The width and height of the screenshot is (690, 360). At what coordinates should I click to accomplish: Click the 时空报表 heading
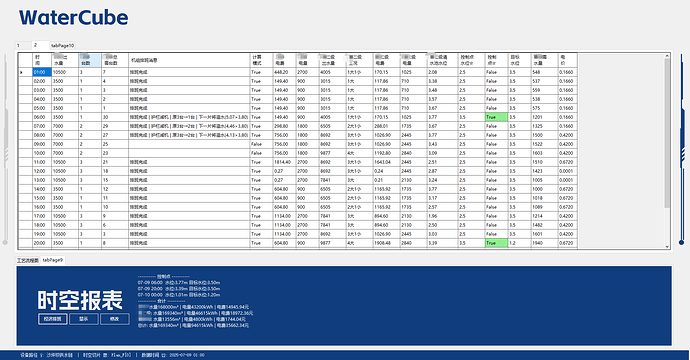(x=80, y=300)
